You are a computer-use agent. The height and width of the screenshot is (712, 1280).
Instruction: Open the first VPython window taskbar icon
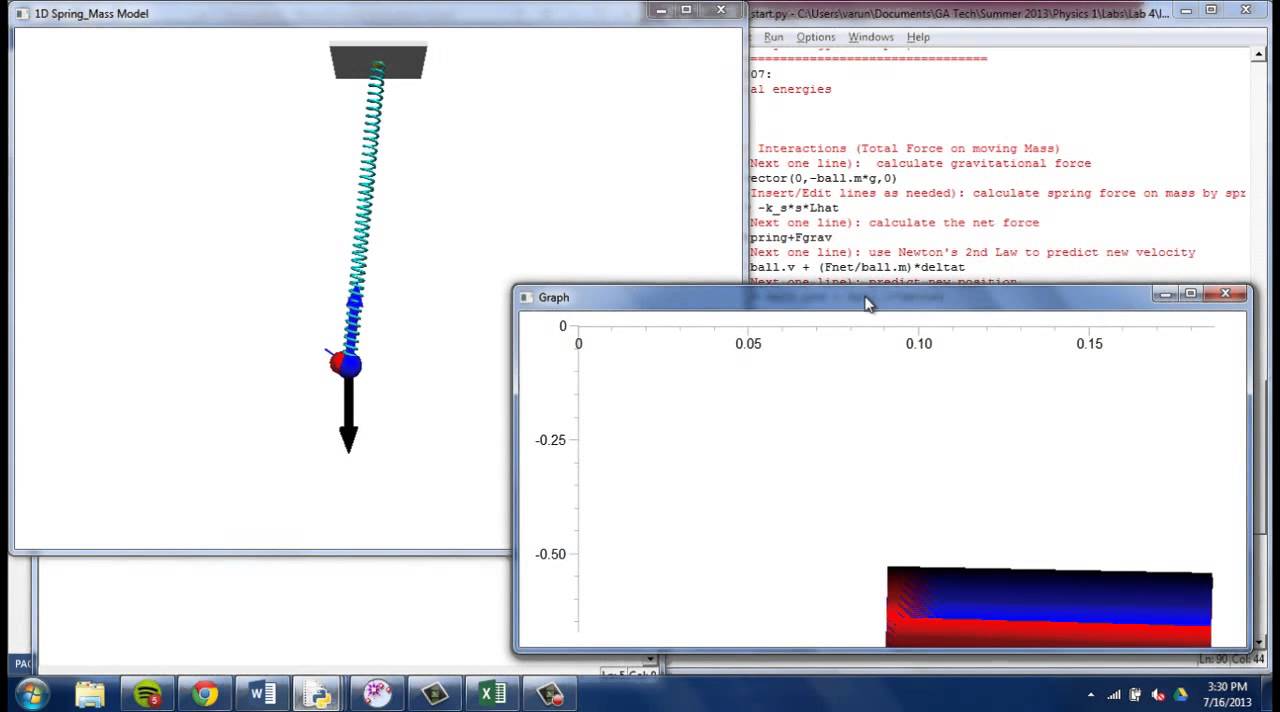tap(435, 694)
